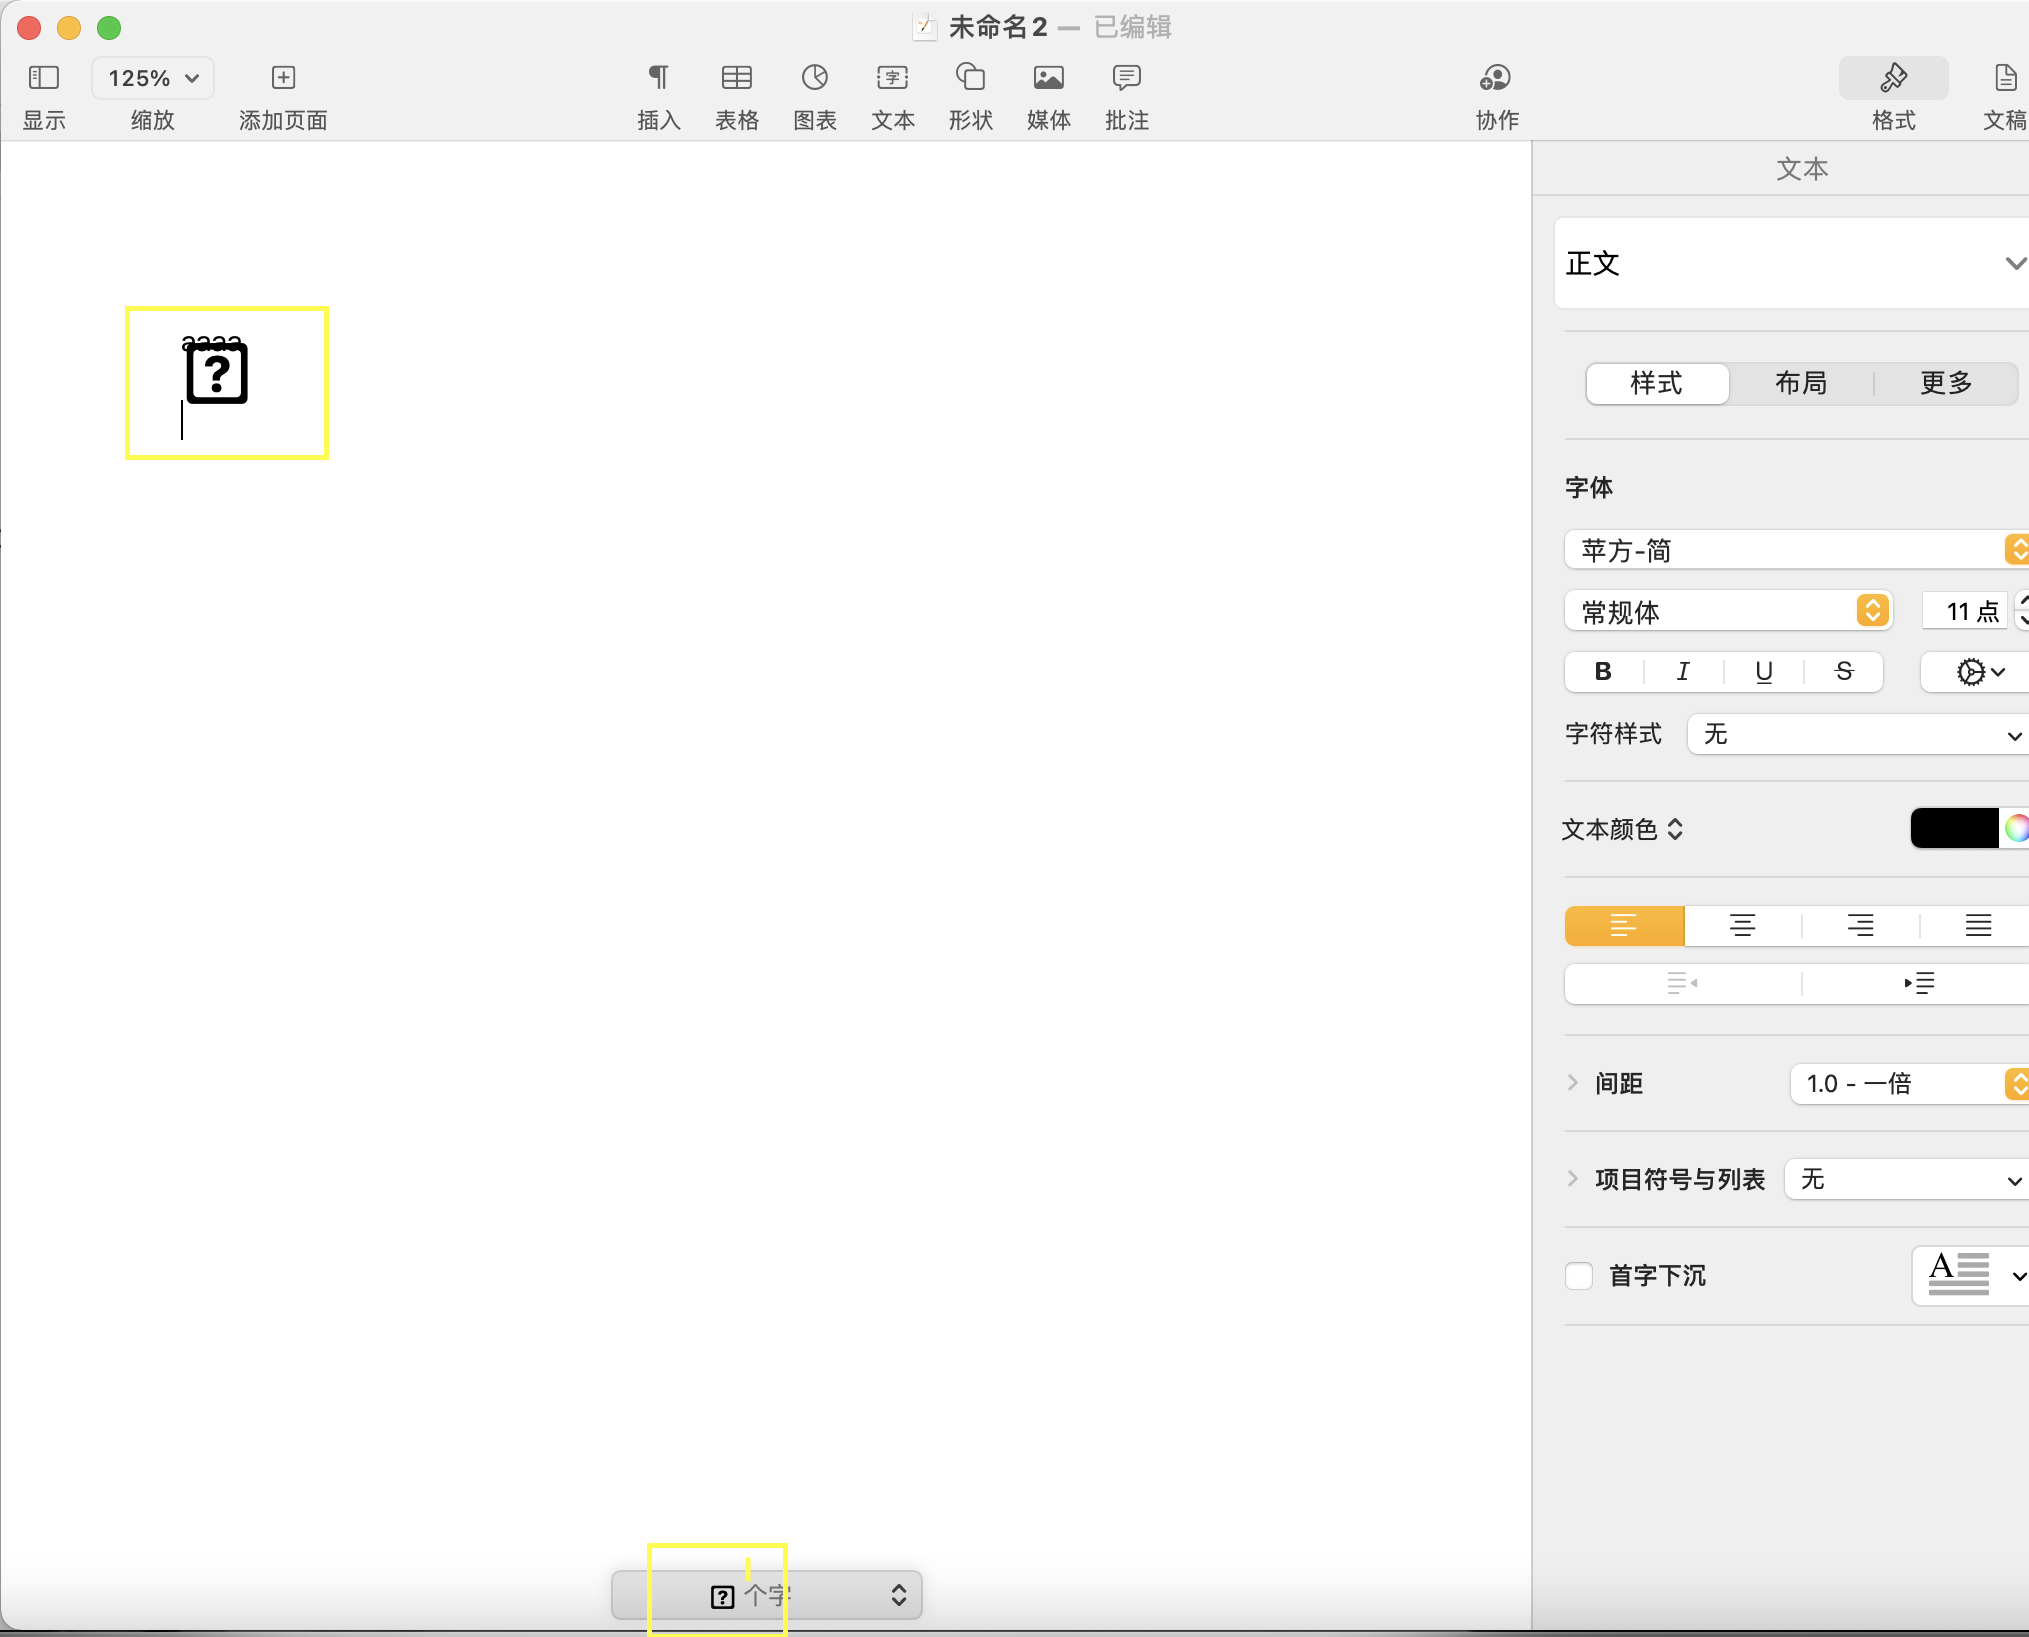Add a comment with the 批注 icon
This screenshot has height=1637, width=2029.
pyautogui.click(x=1126, y=78)
